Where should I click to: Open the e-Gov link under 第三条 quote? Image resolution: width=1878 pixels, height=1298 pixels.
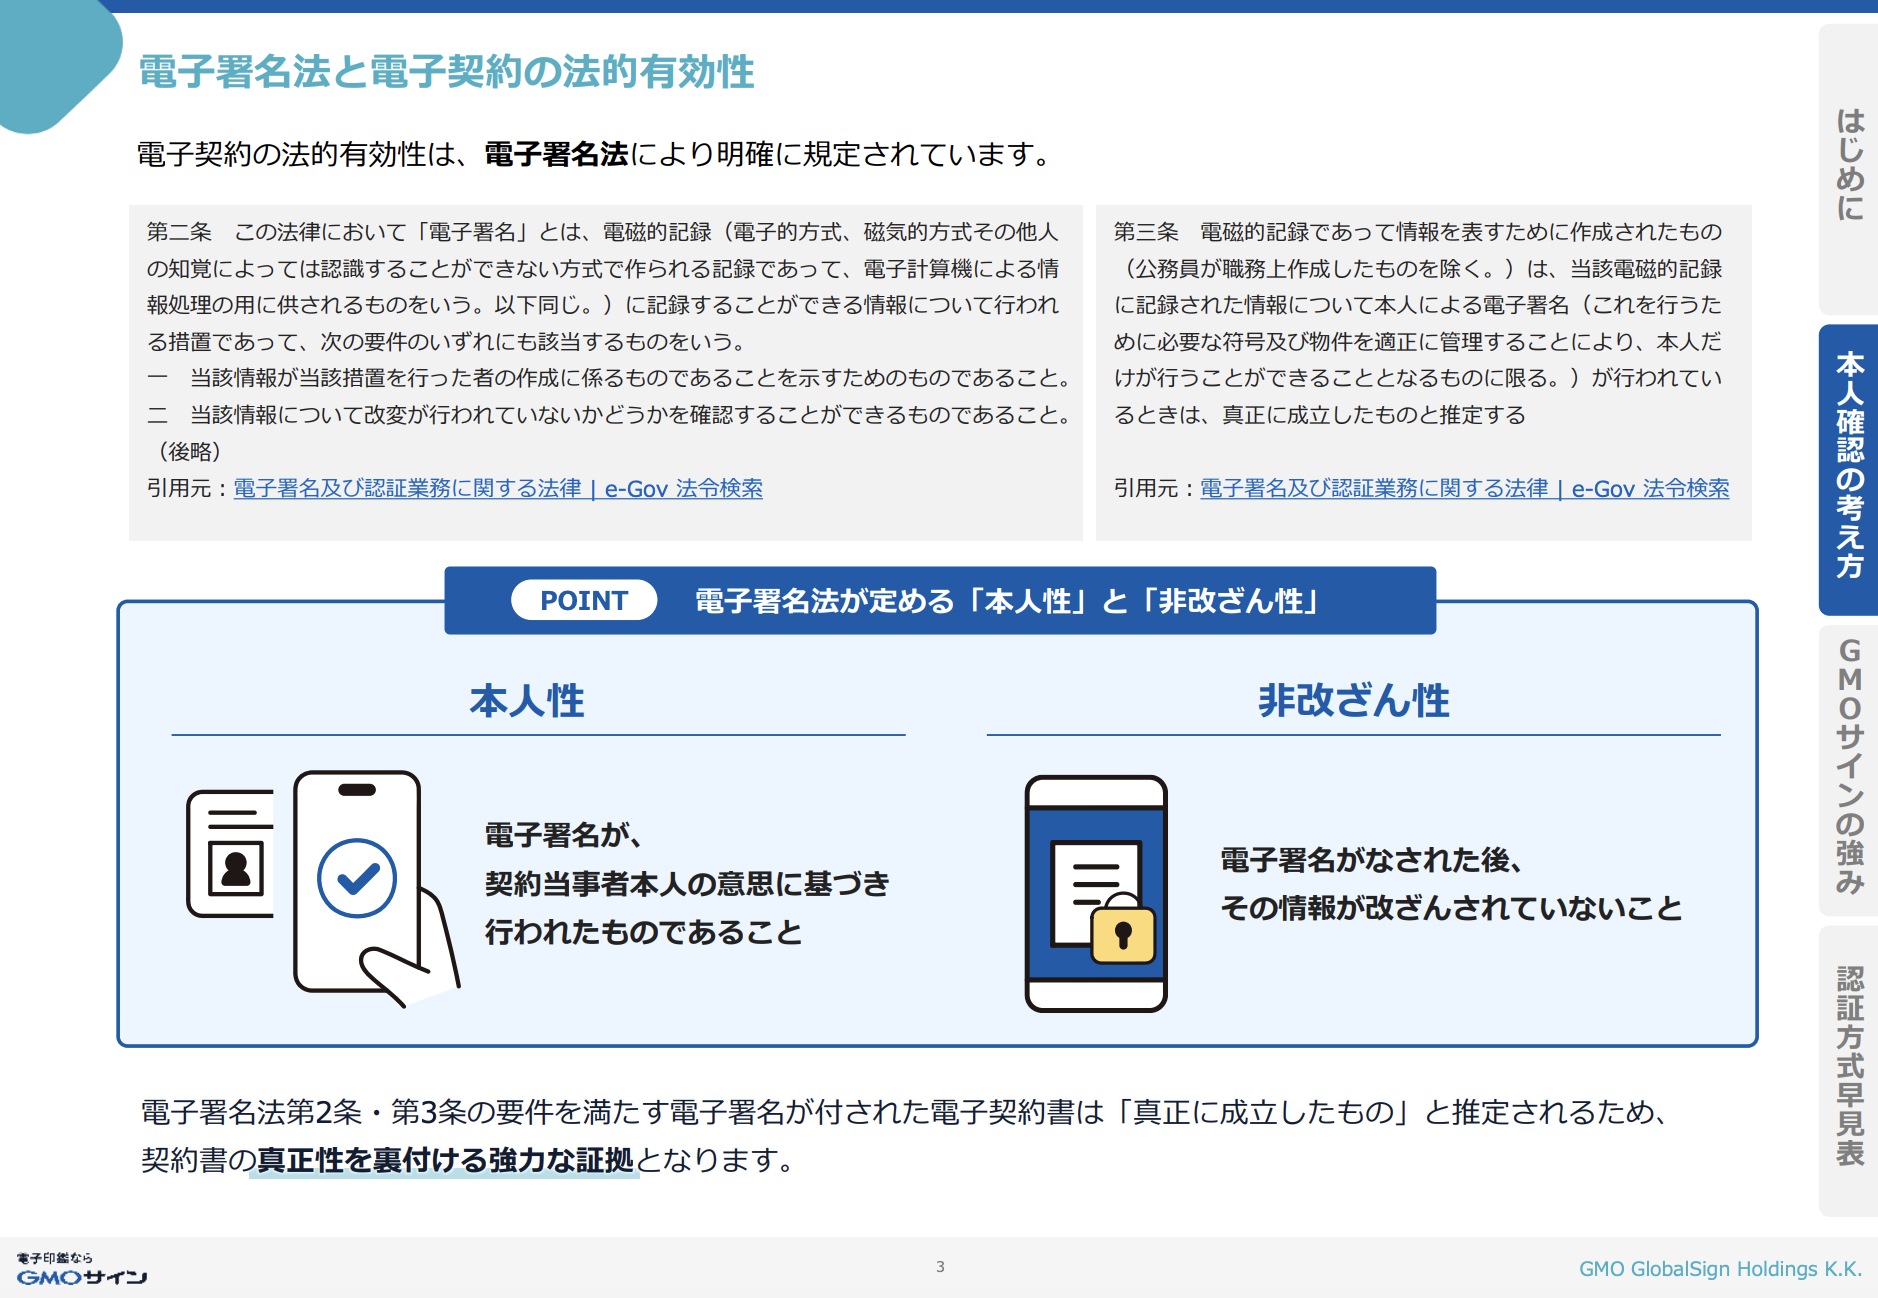click(1464, 488)
